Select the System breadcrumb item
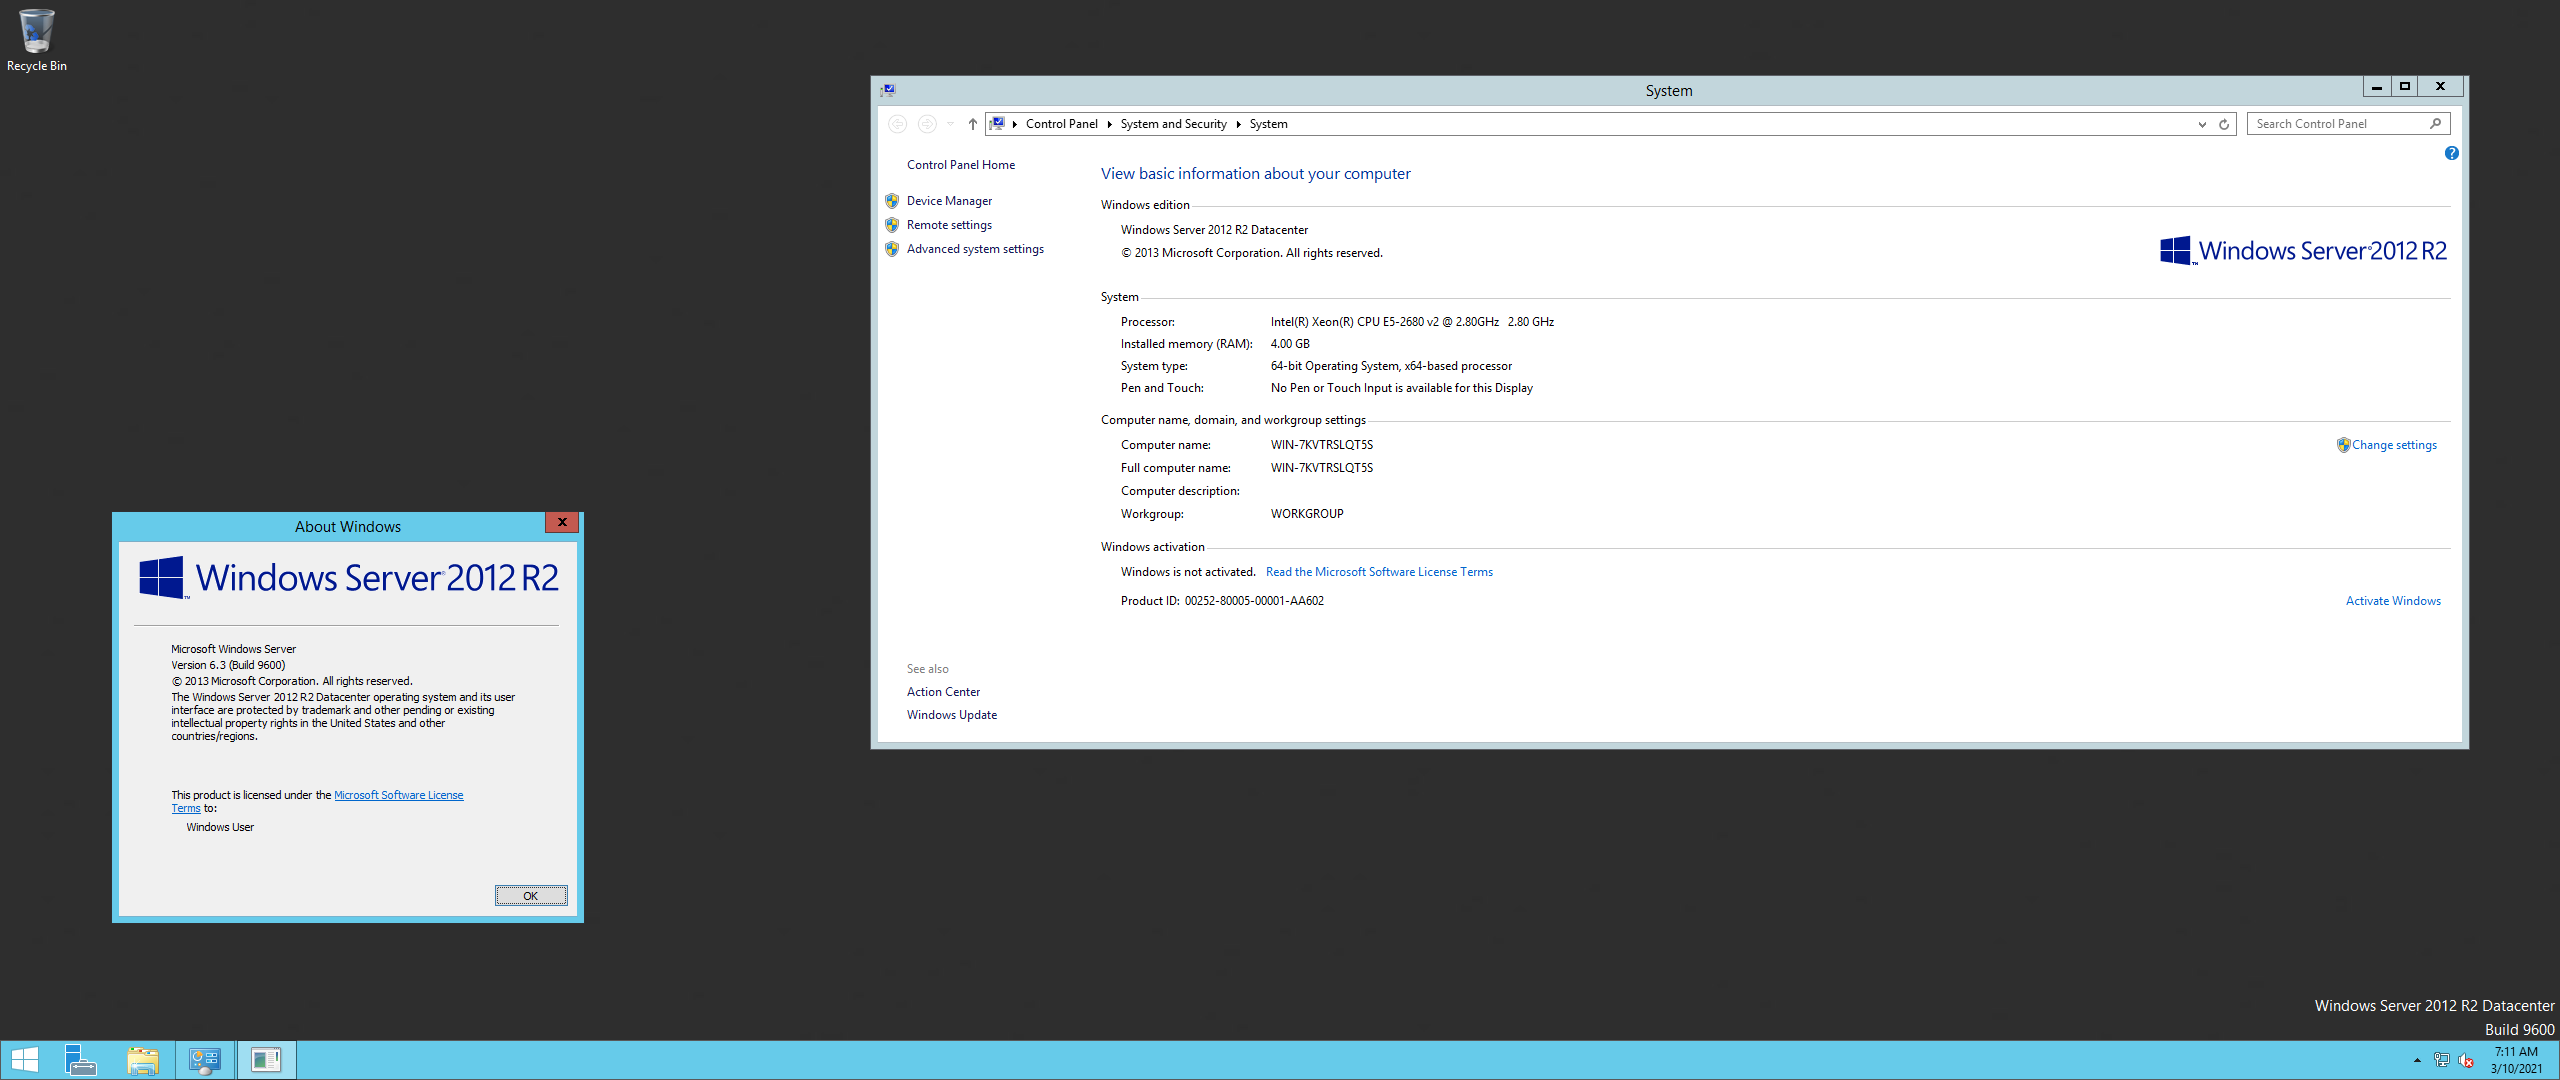 click(x=1268, y=124)
